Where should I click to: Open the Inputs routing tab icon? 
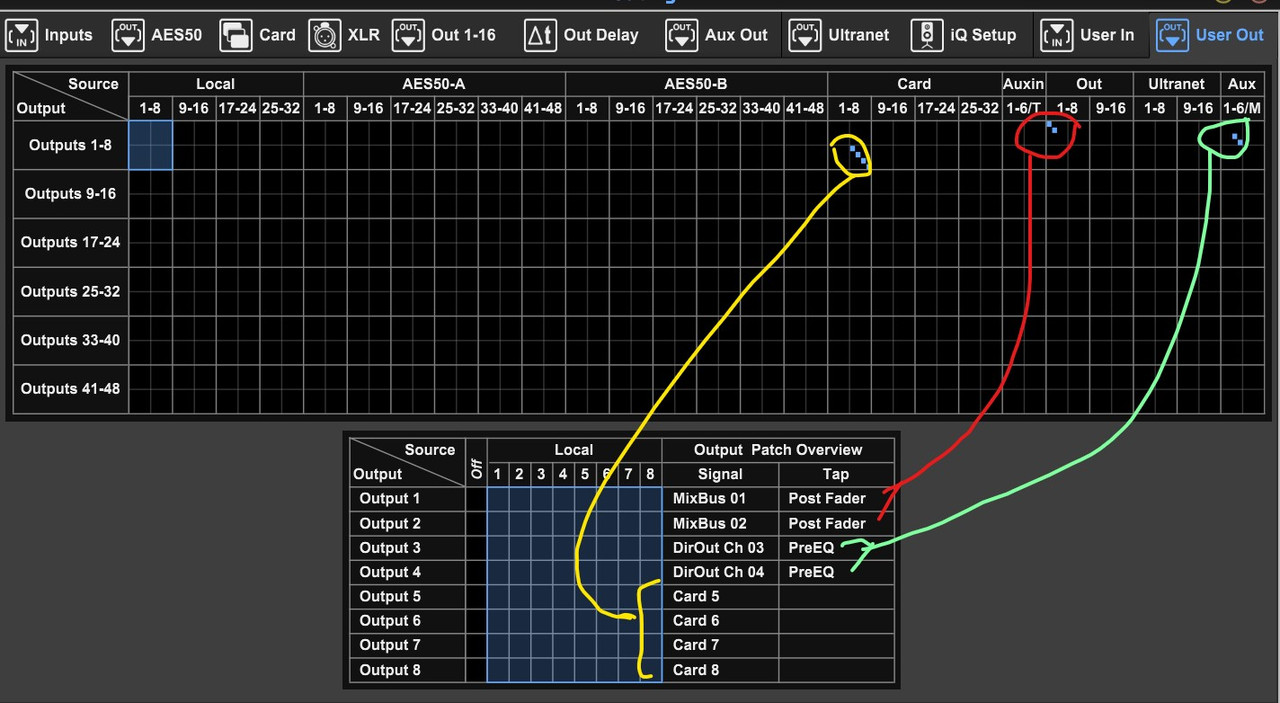22,35
